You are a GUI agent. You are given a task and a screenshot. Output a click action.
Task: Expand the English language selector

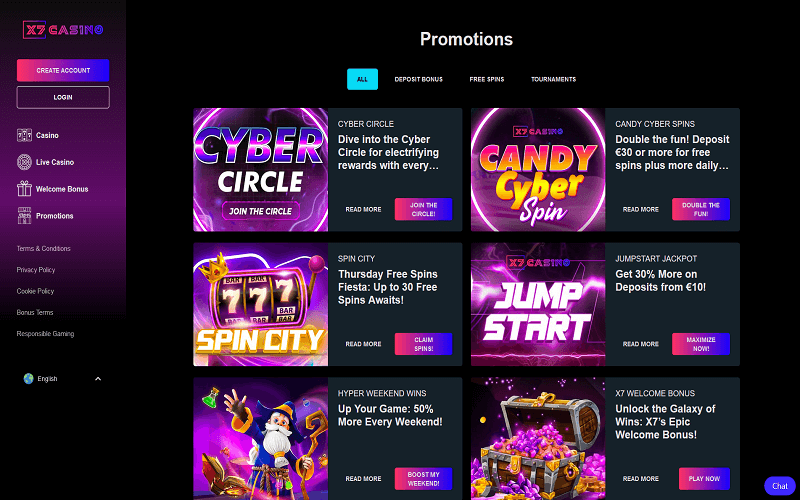coord(98,379)
